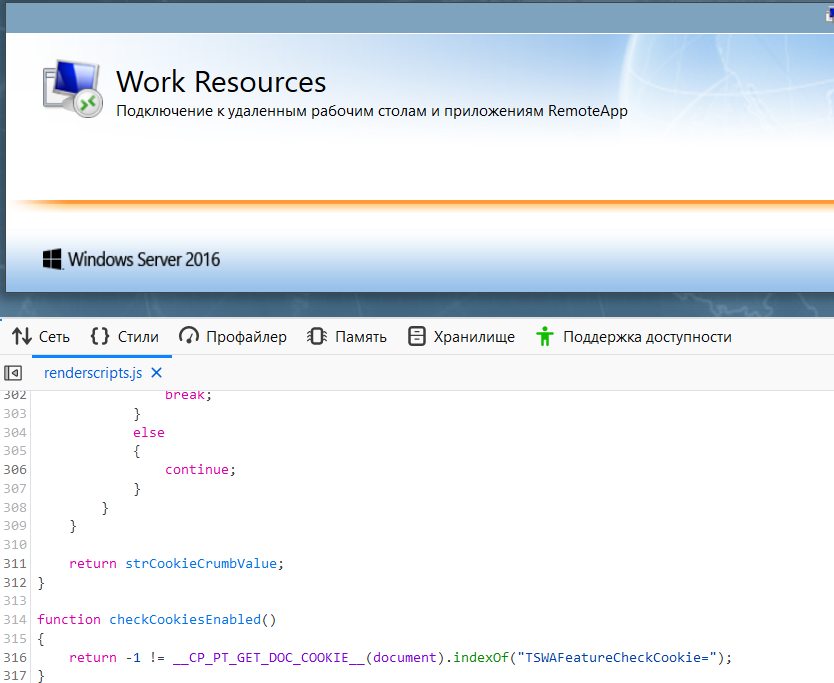Switch to the Память (Memory) tab
Screen dimensions: 834x683
tap(347, 337)
